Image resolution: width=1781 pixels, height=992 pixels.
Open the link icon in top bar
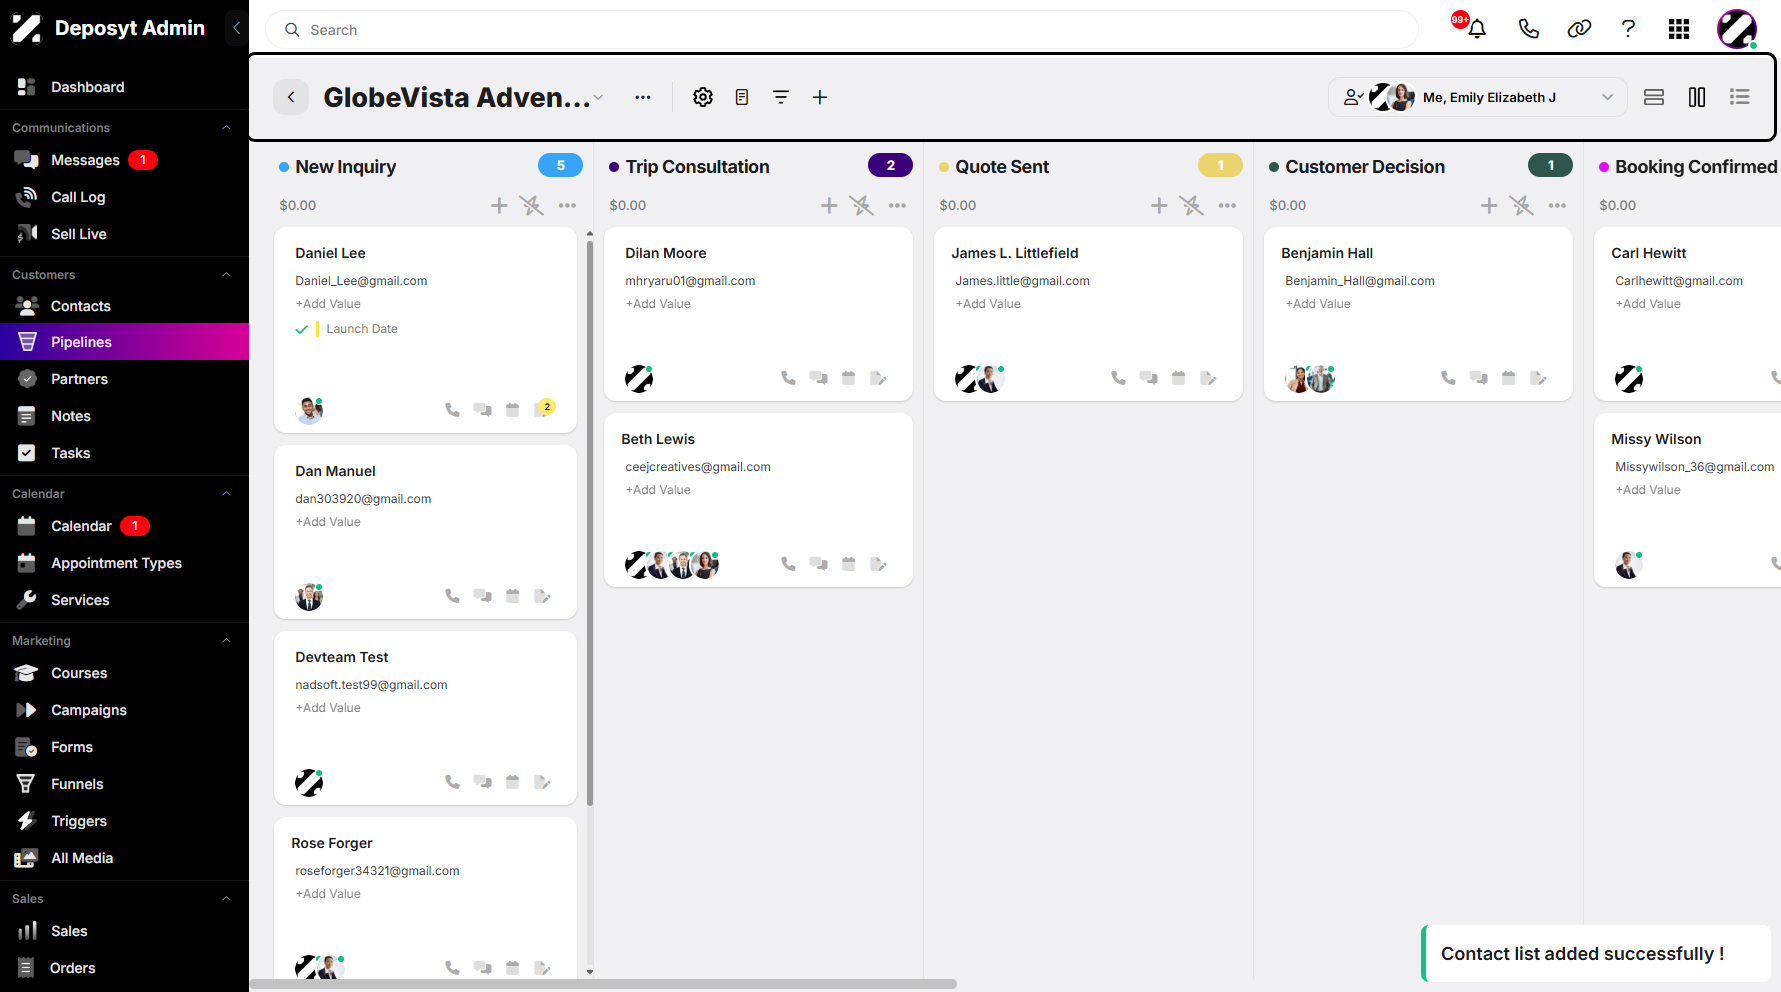click(1579, 29)
